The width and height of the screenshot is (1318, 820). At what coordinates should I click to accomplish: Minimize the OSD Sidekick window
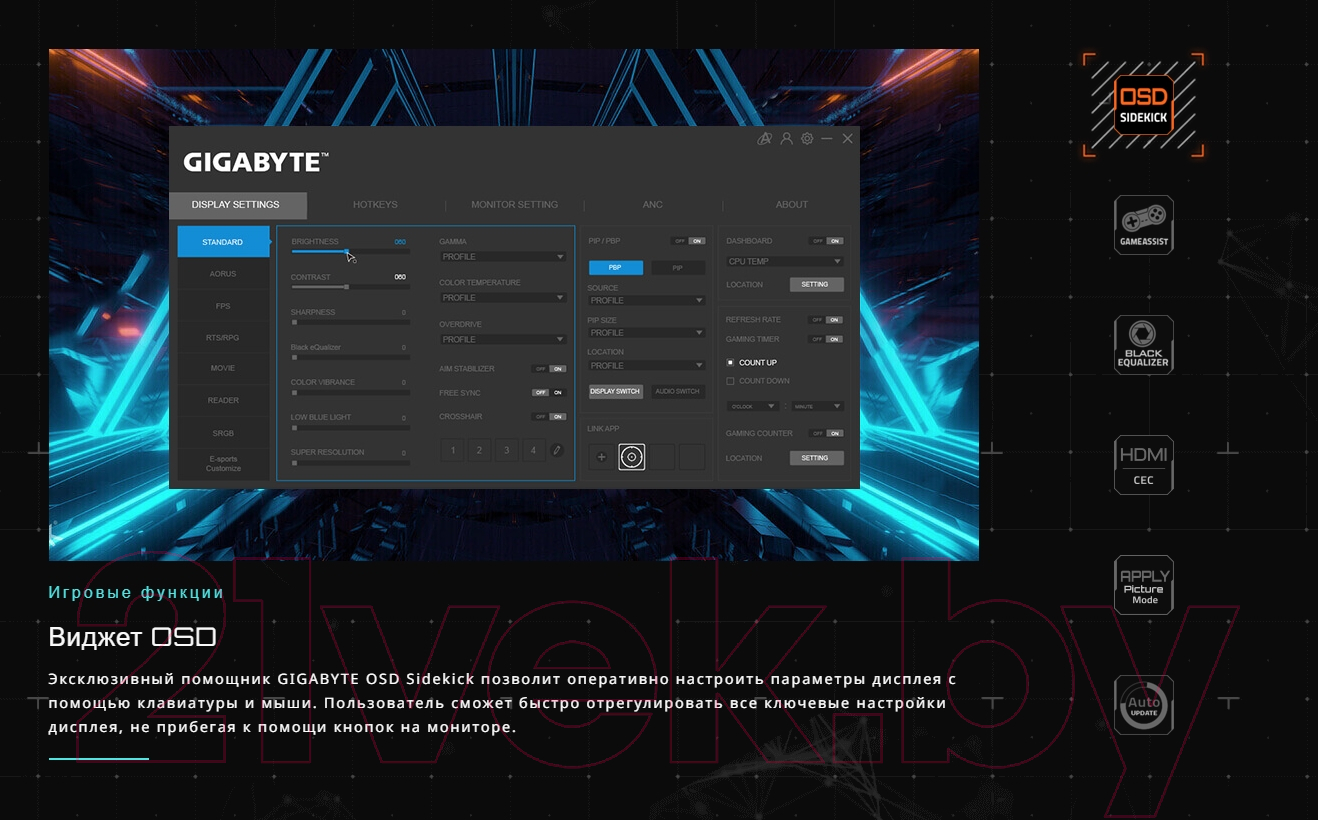pyautogui.click(x=827, y=139)
